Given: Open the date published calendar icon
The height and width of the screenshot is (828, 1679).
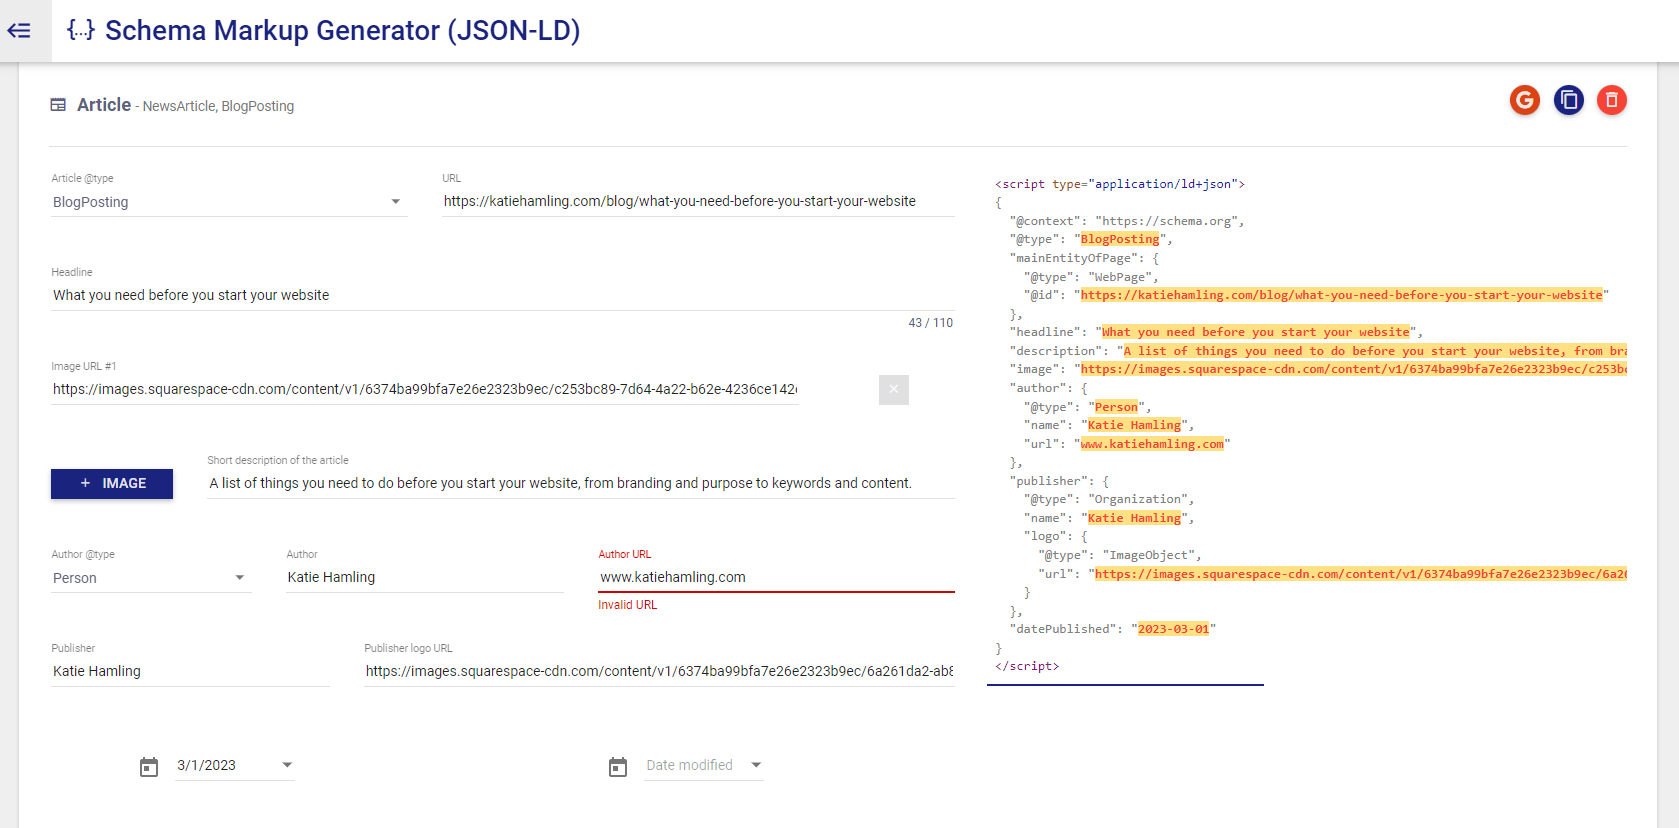Looking at the screenshot, I should pyautogui.click(x=149, y=767).
